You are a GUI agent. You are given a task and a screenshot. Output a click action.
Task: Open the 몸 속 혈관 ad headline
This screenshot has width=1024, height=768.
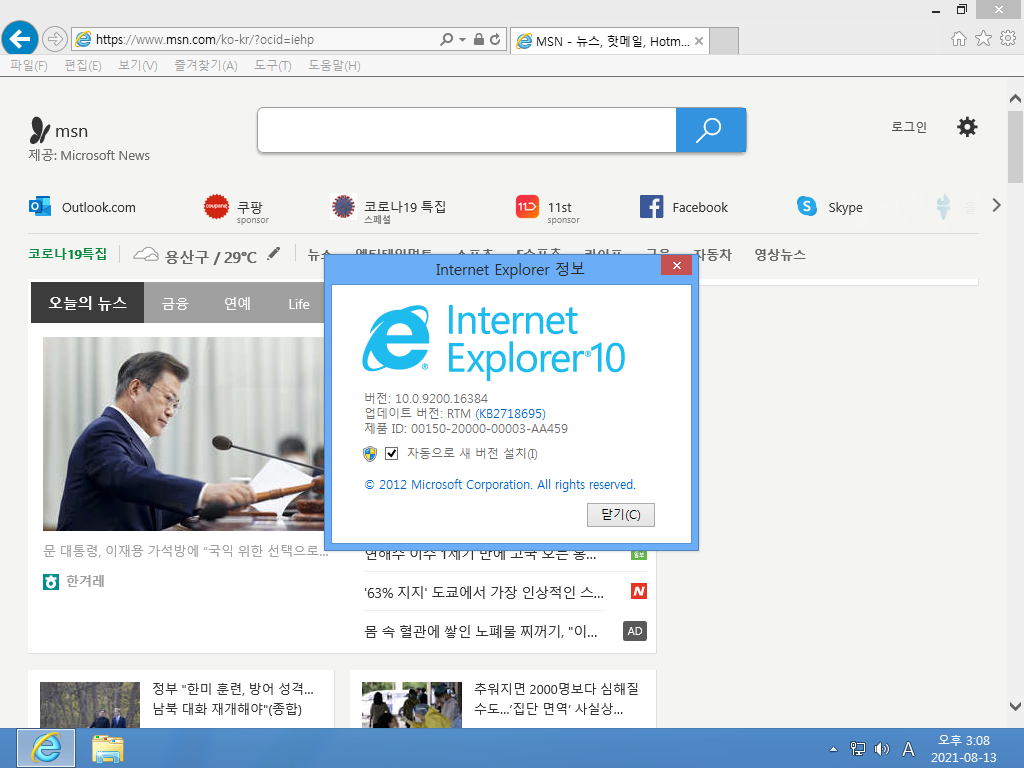point(481,631)
